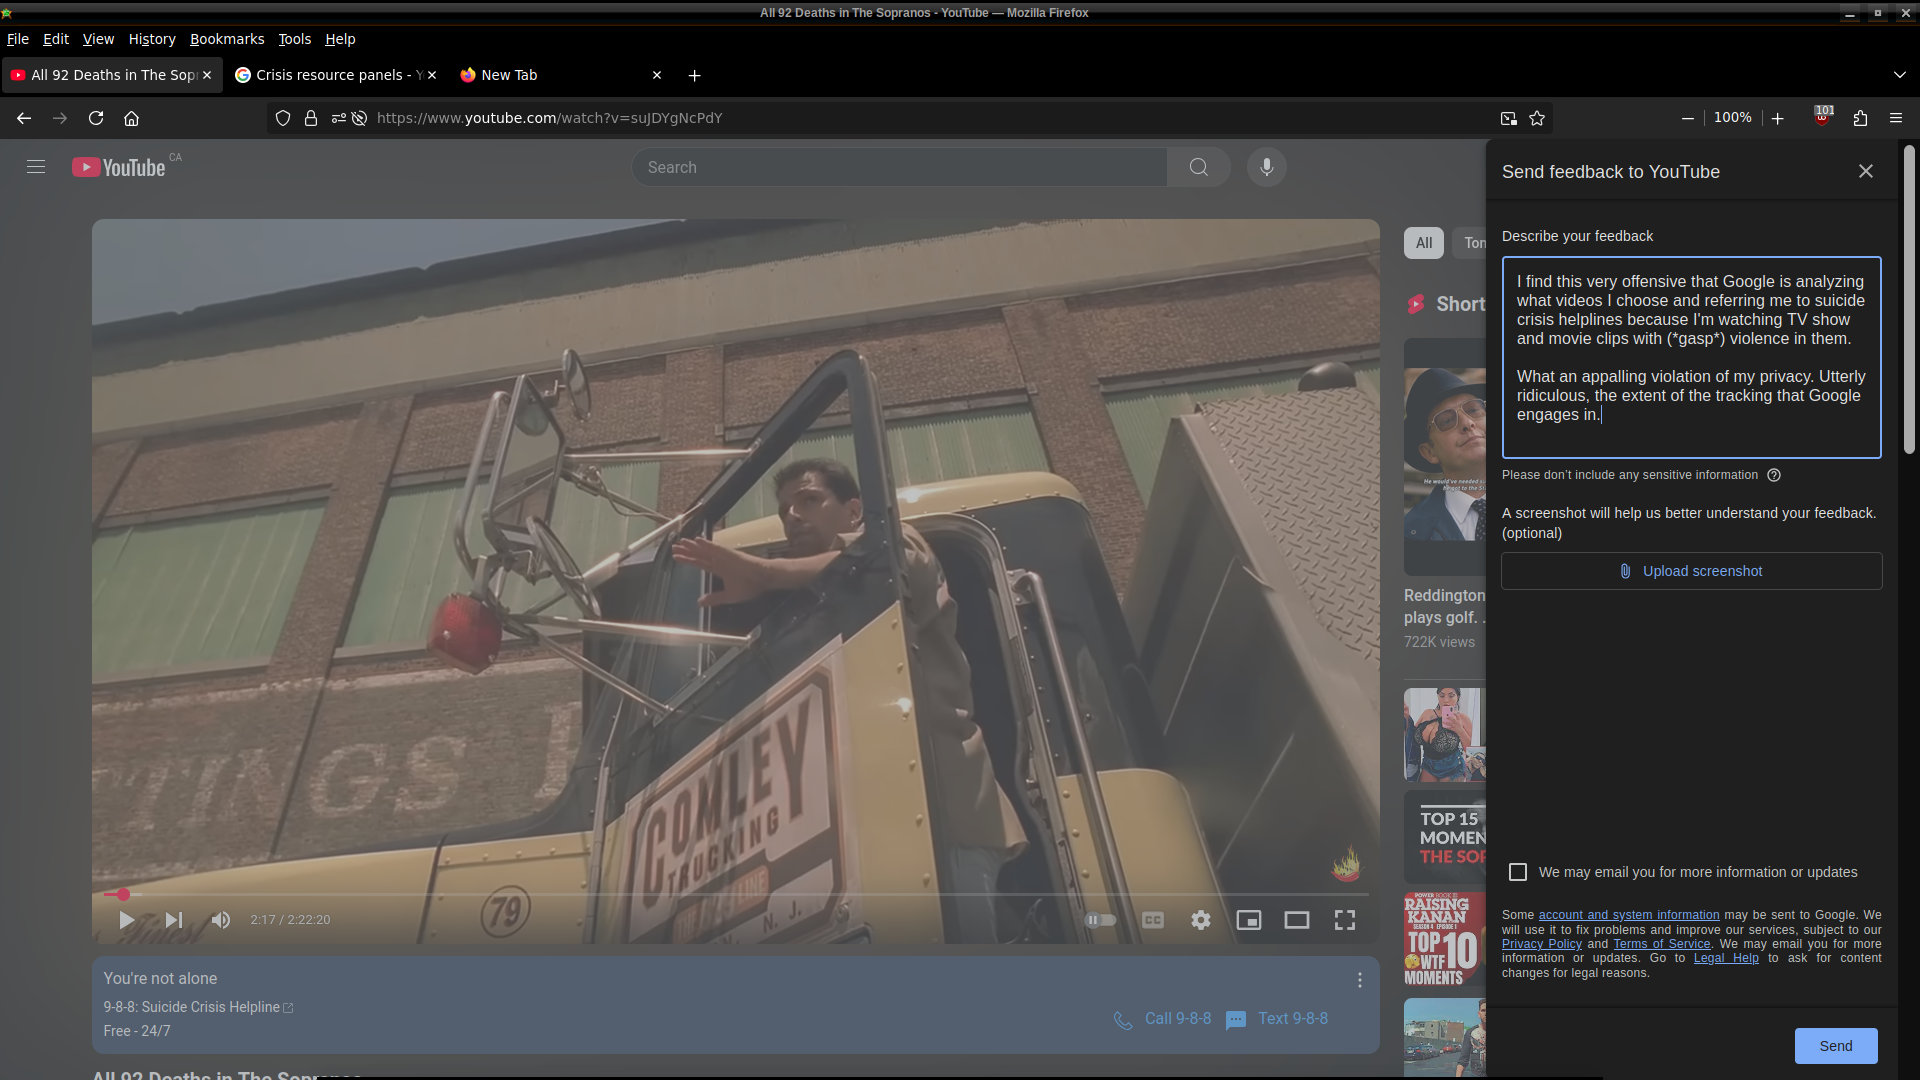Open video settings gear
1920x1080 pixels.
tap(1201, 920)
